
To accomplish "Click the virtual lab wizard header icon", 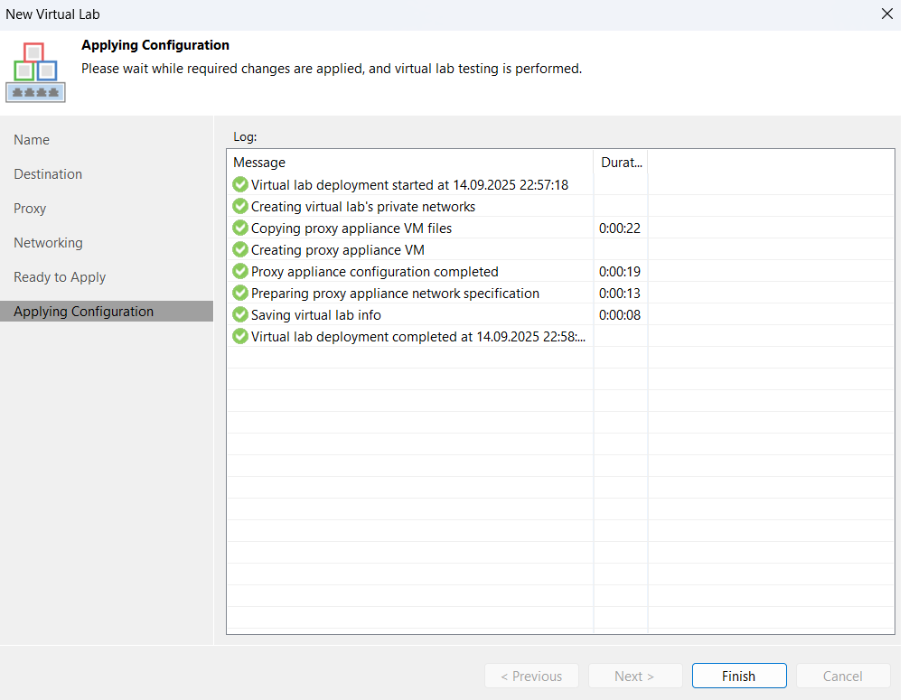I will pyautogui.click(x=35, y=72).
